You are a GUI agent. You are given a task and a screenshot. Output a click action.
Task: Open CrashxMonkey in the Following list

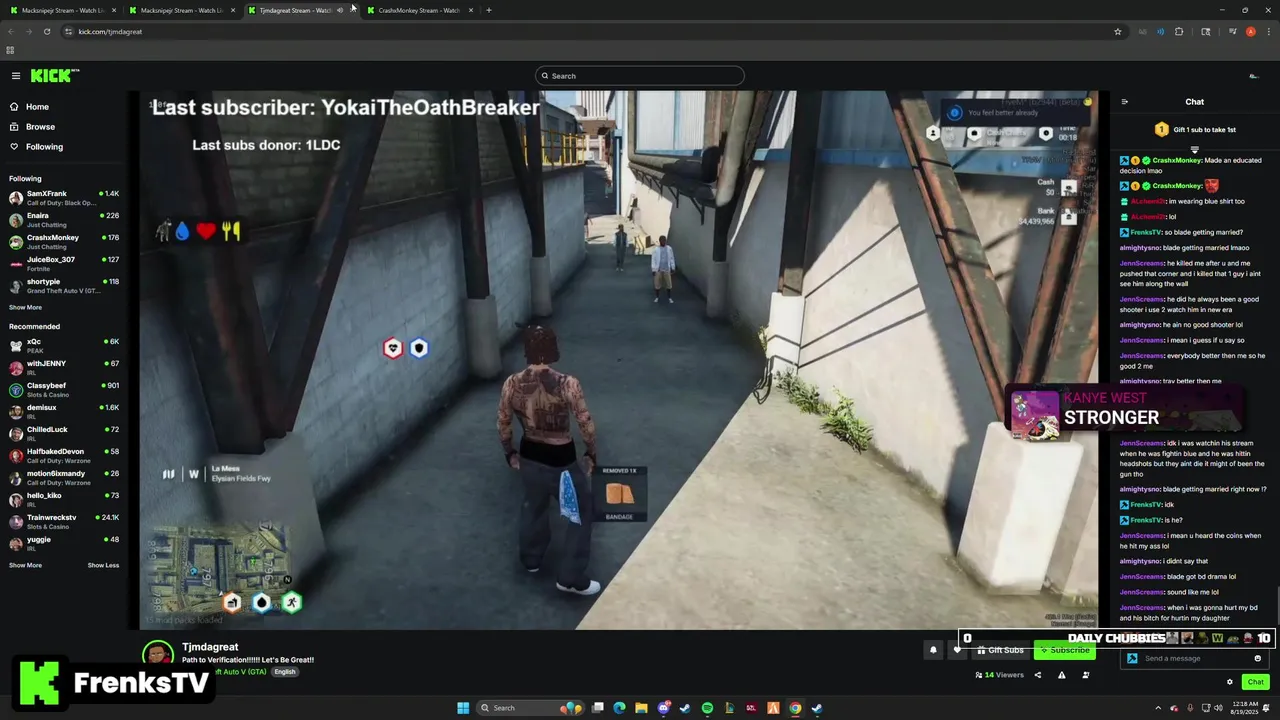(x=63, y=242)
